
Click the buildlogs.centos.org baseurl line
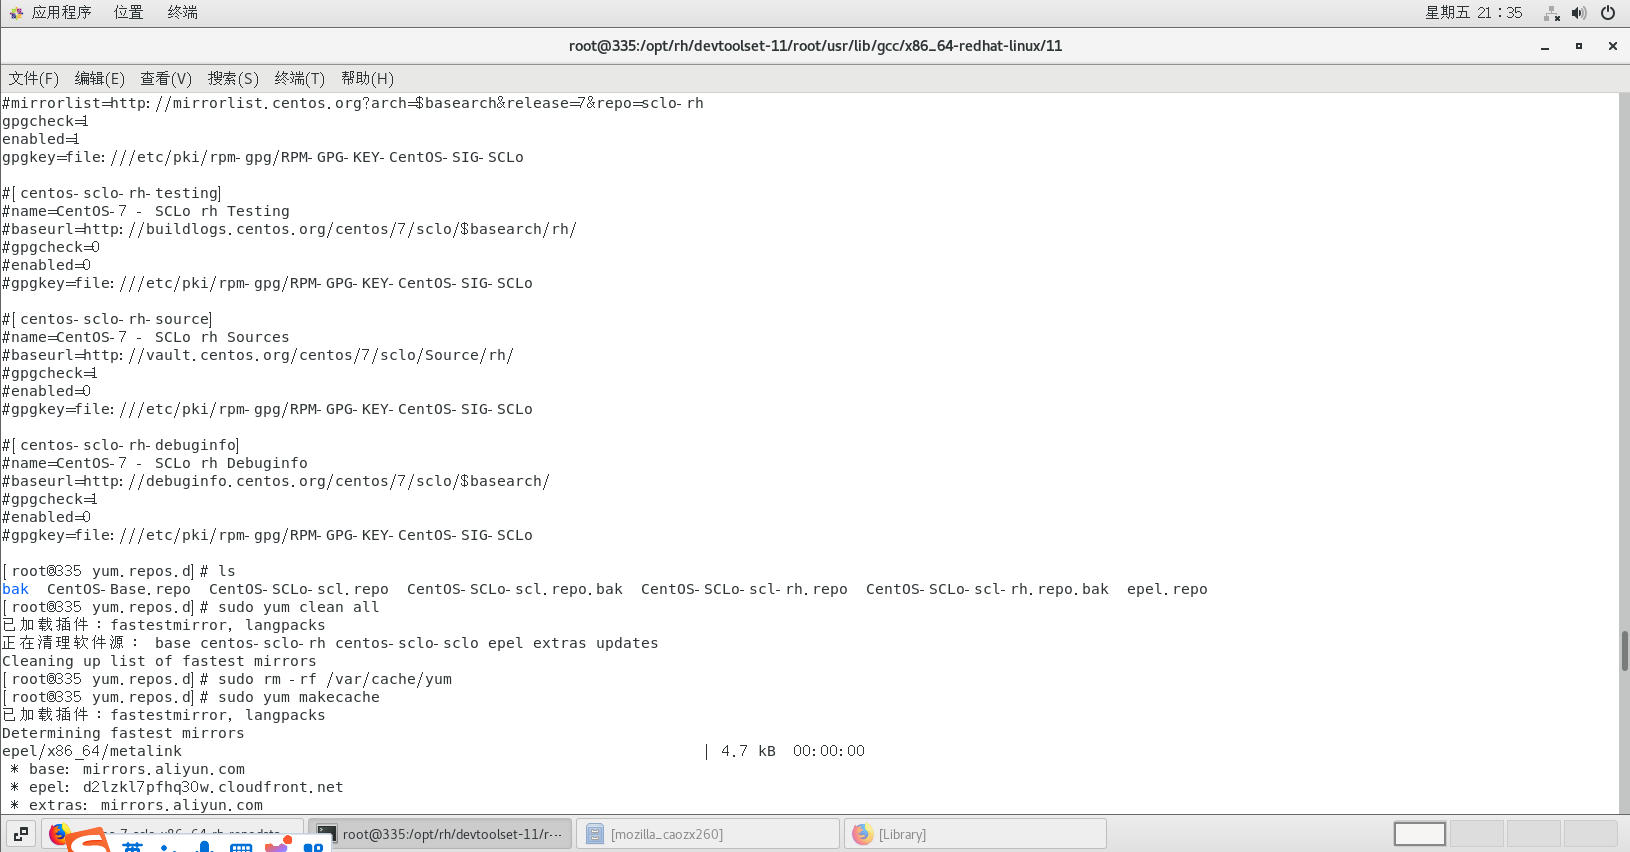[x=290, y=229]
